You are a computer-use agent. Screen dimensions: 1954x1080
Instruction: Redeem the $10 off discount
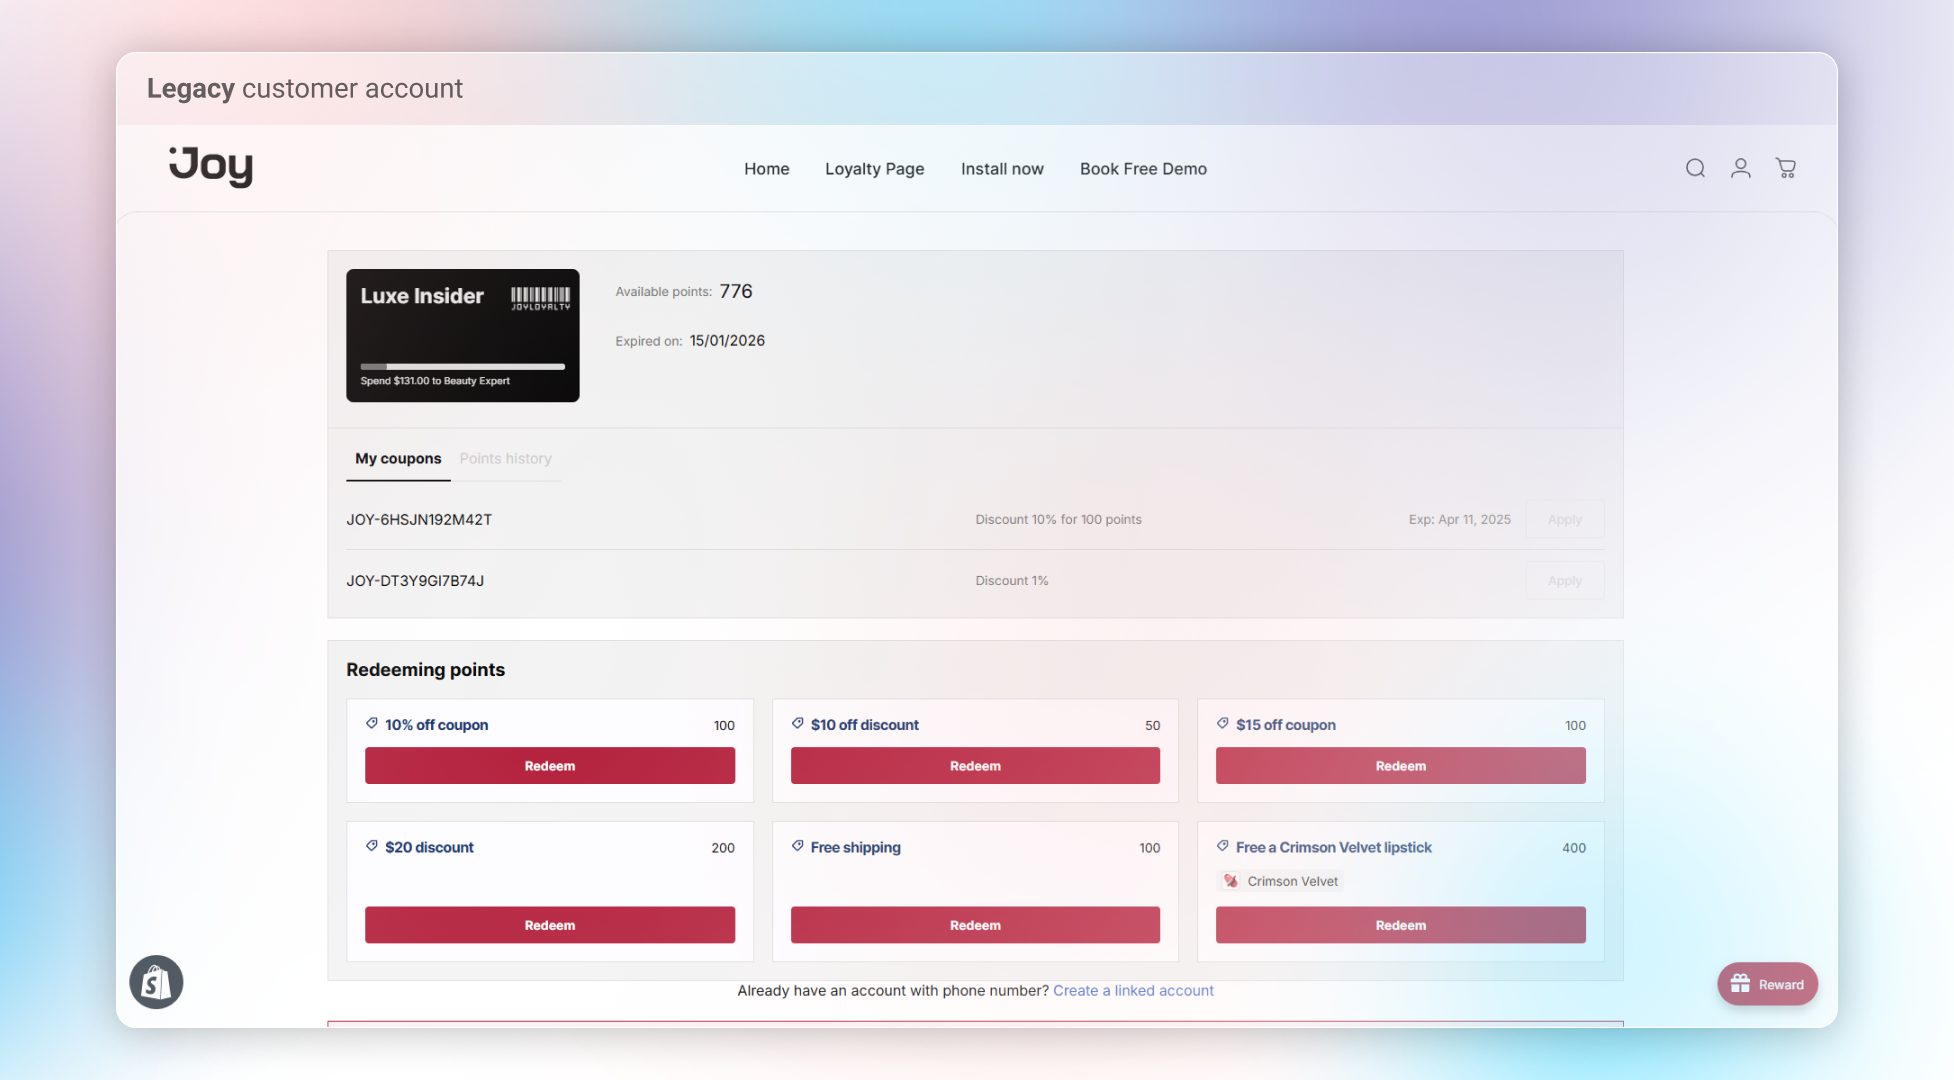(x=975, y=766)
